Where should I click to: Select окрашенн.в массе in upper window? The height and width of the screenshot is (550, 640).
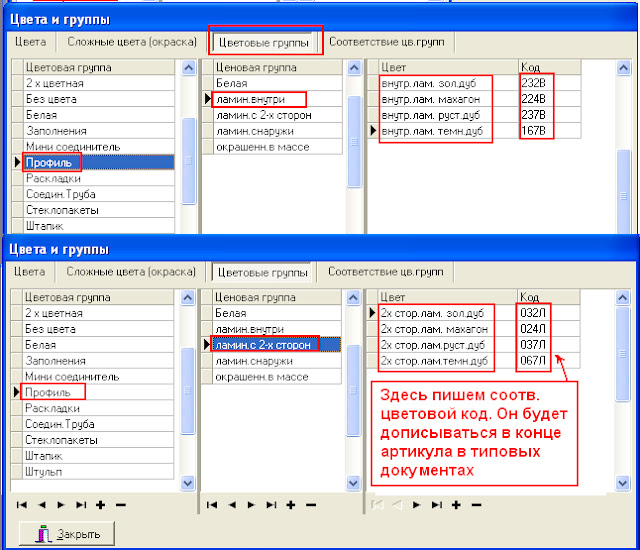coord(278,147)
